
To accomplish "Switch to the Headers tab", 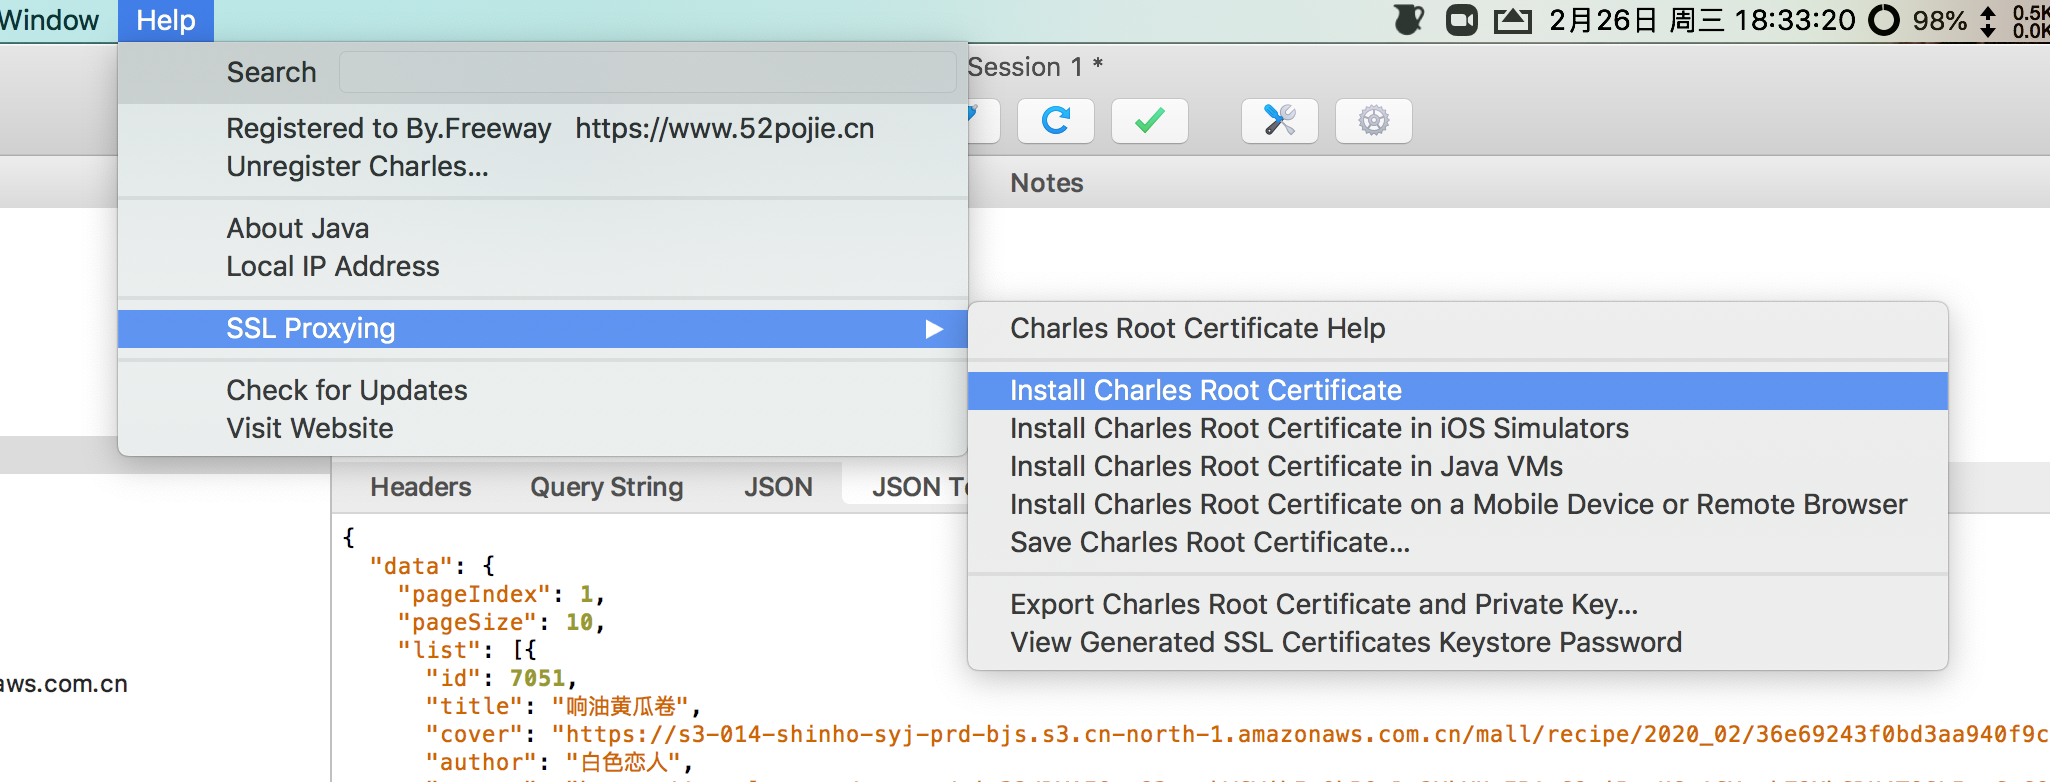I will coord(420,487).
